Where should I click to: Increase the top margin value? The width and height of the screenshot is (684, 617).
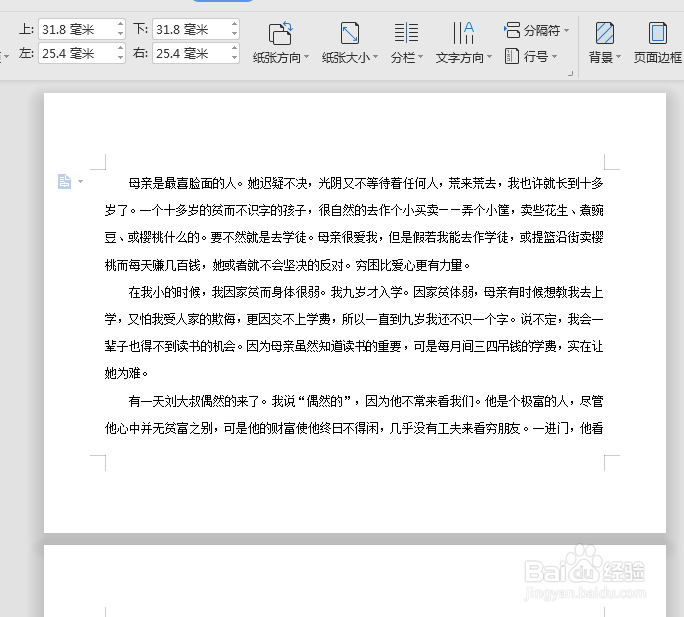tap(120, 24)
